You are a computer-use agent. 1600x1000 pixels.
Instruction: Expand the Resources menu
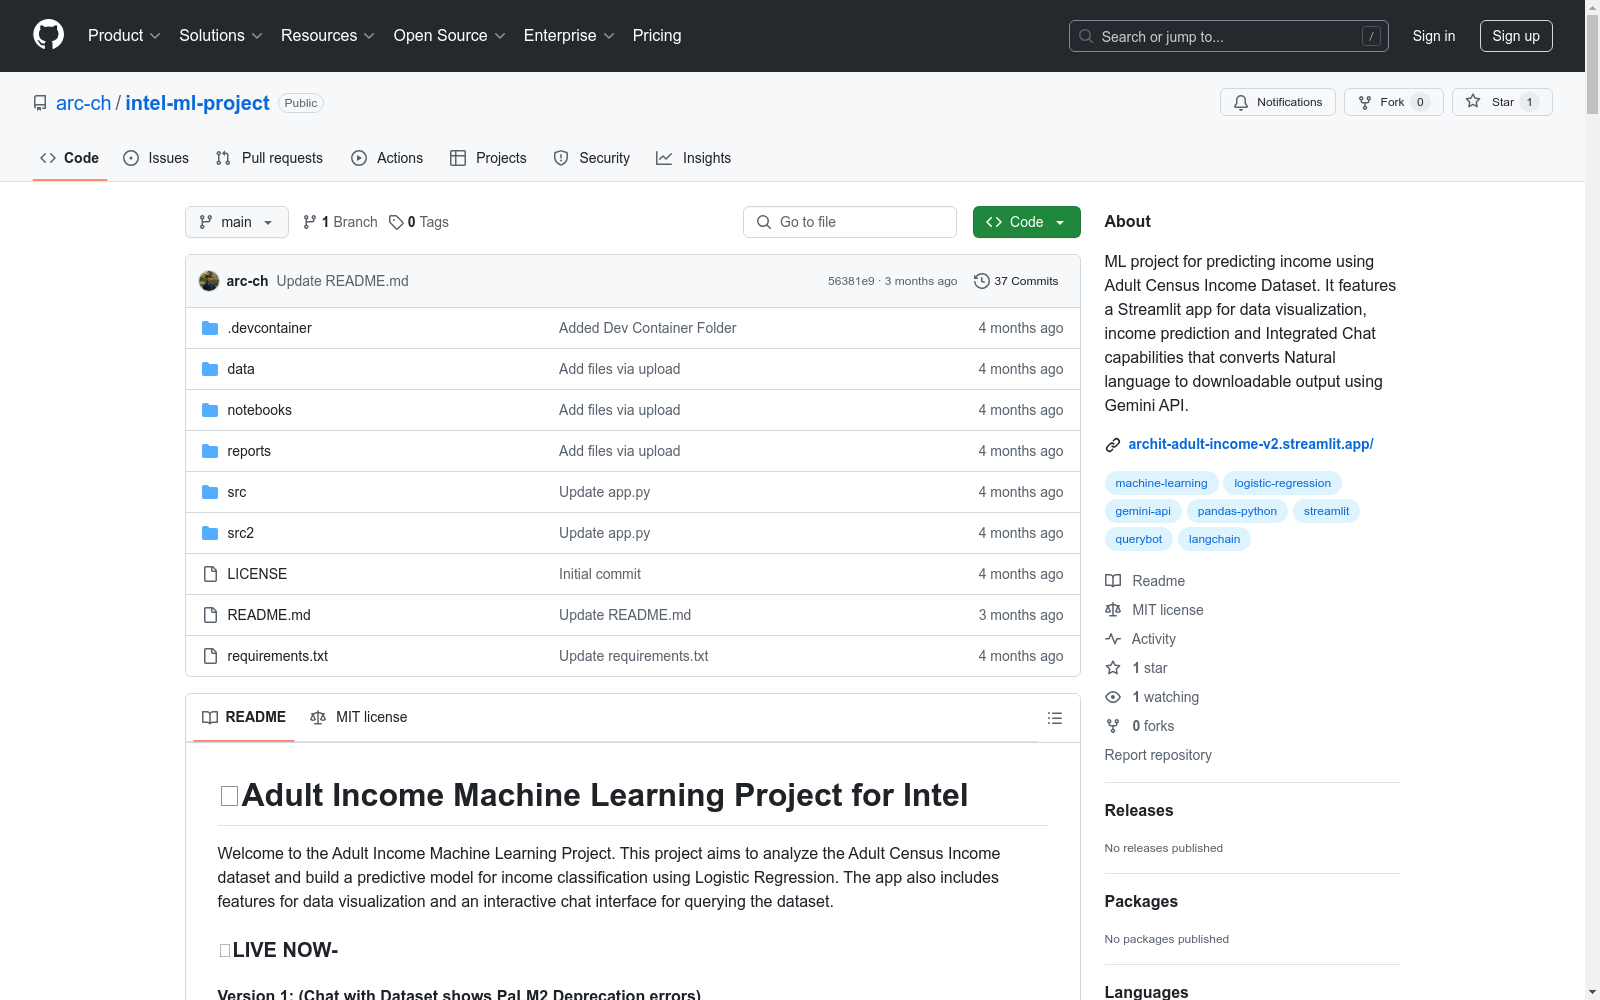tap(328, 35)
